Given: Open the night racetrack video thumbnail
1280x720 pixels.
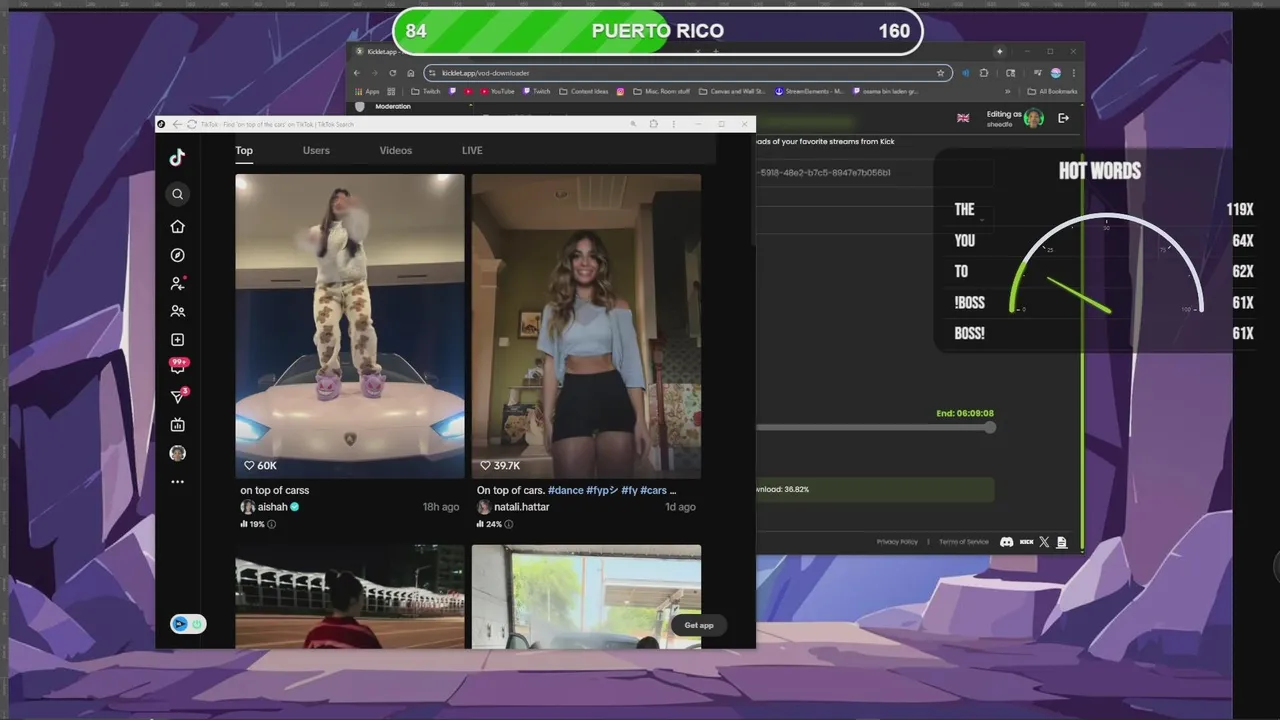Looking at the screenshot, I should [x=350, y=597].
